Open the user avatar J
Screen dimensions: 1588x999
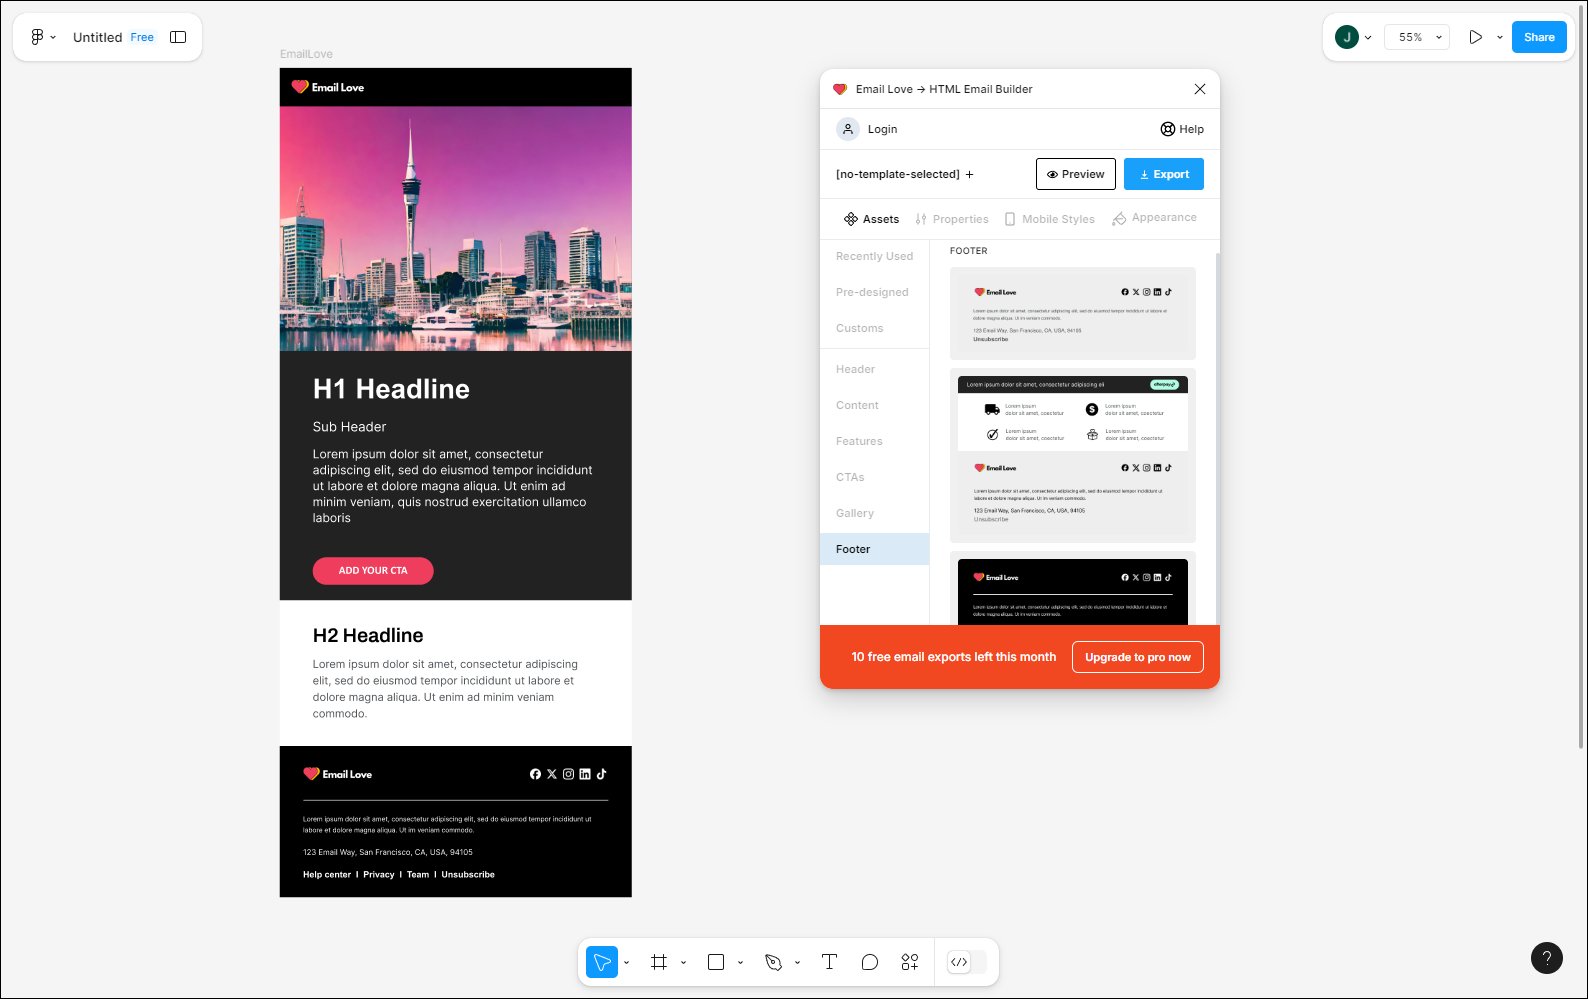coord(1346,37)
